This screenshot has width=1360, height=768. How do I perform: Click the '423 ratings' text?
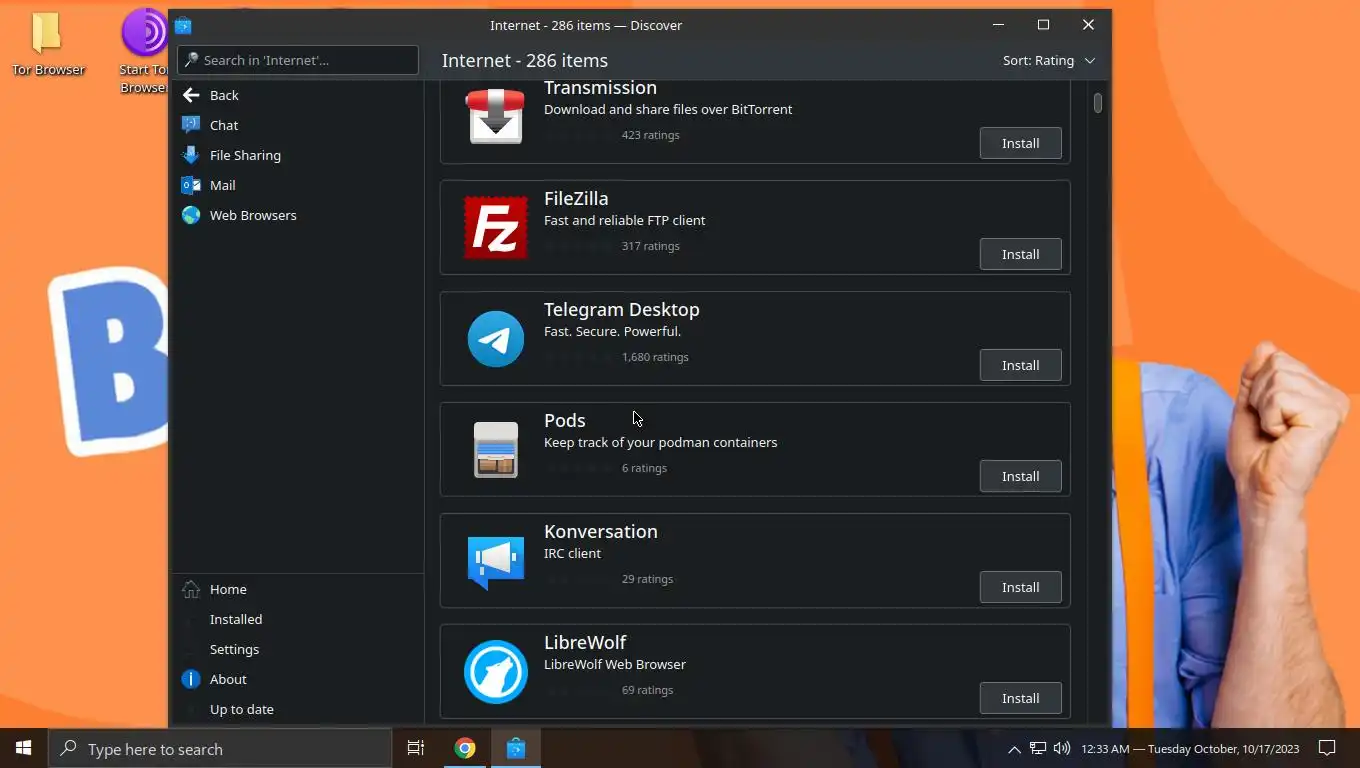[x=650, y=135]
